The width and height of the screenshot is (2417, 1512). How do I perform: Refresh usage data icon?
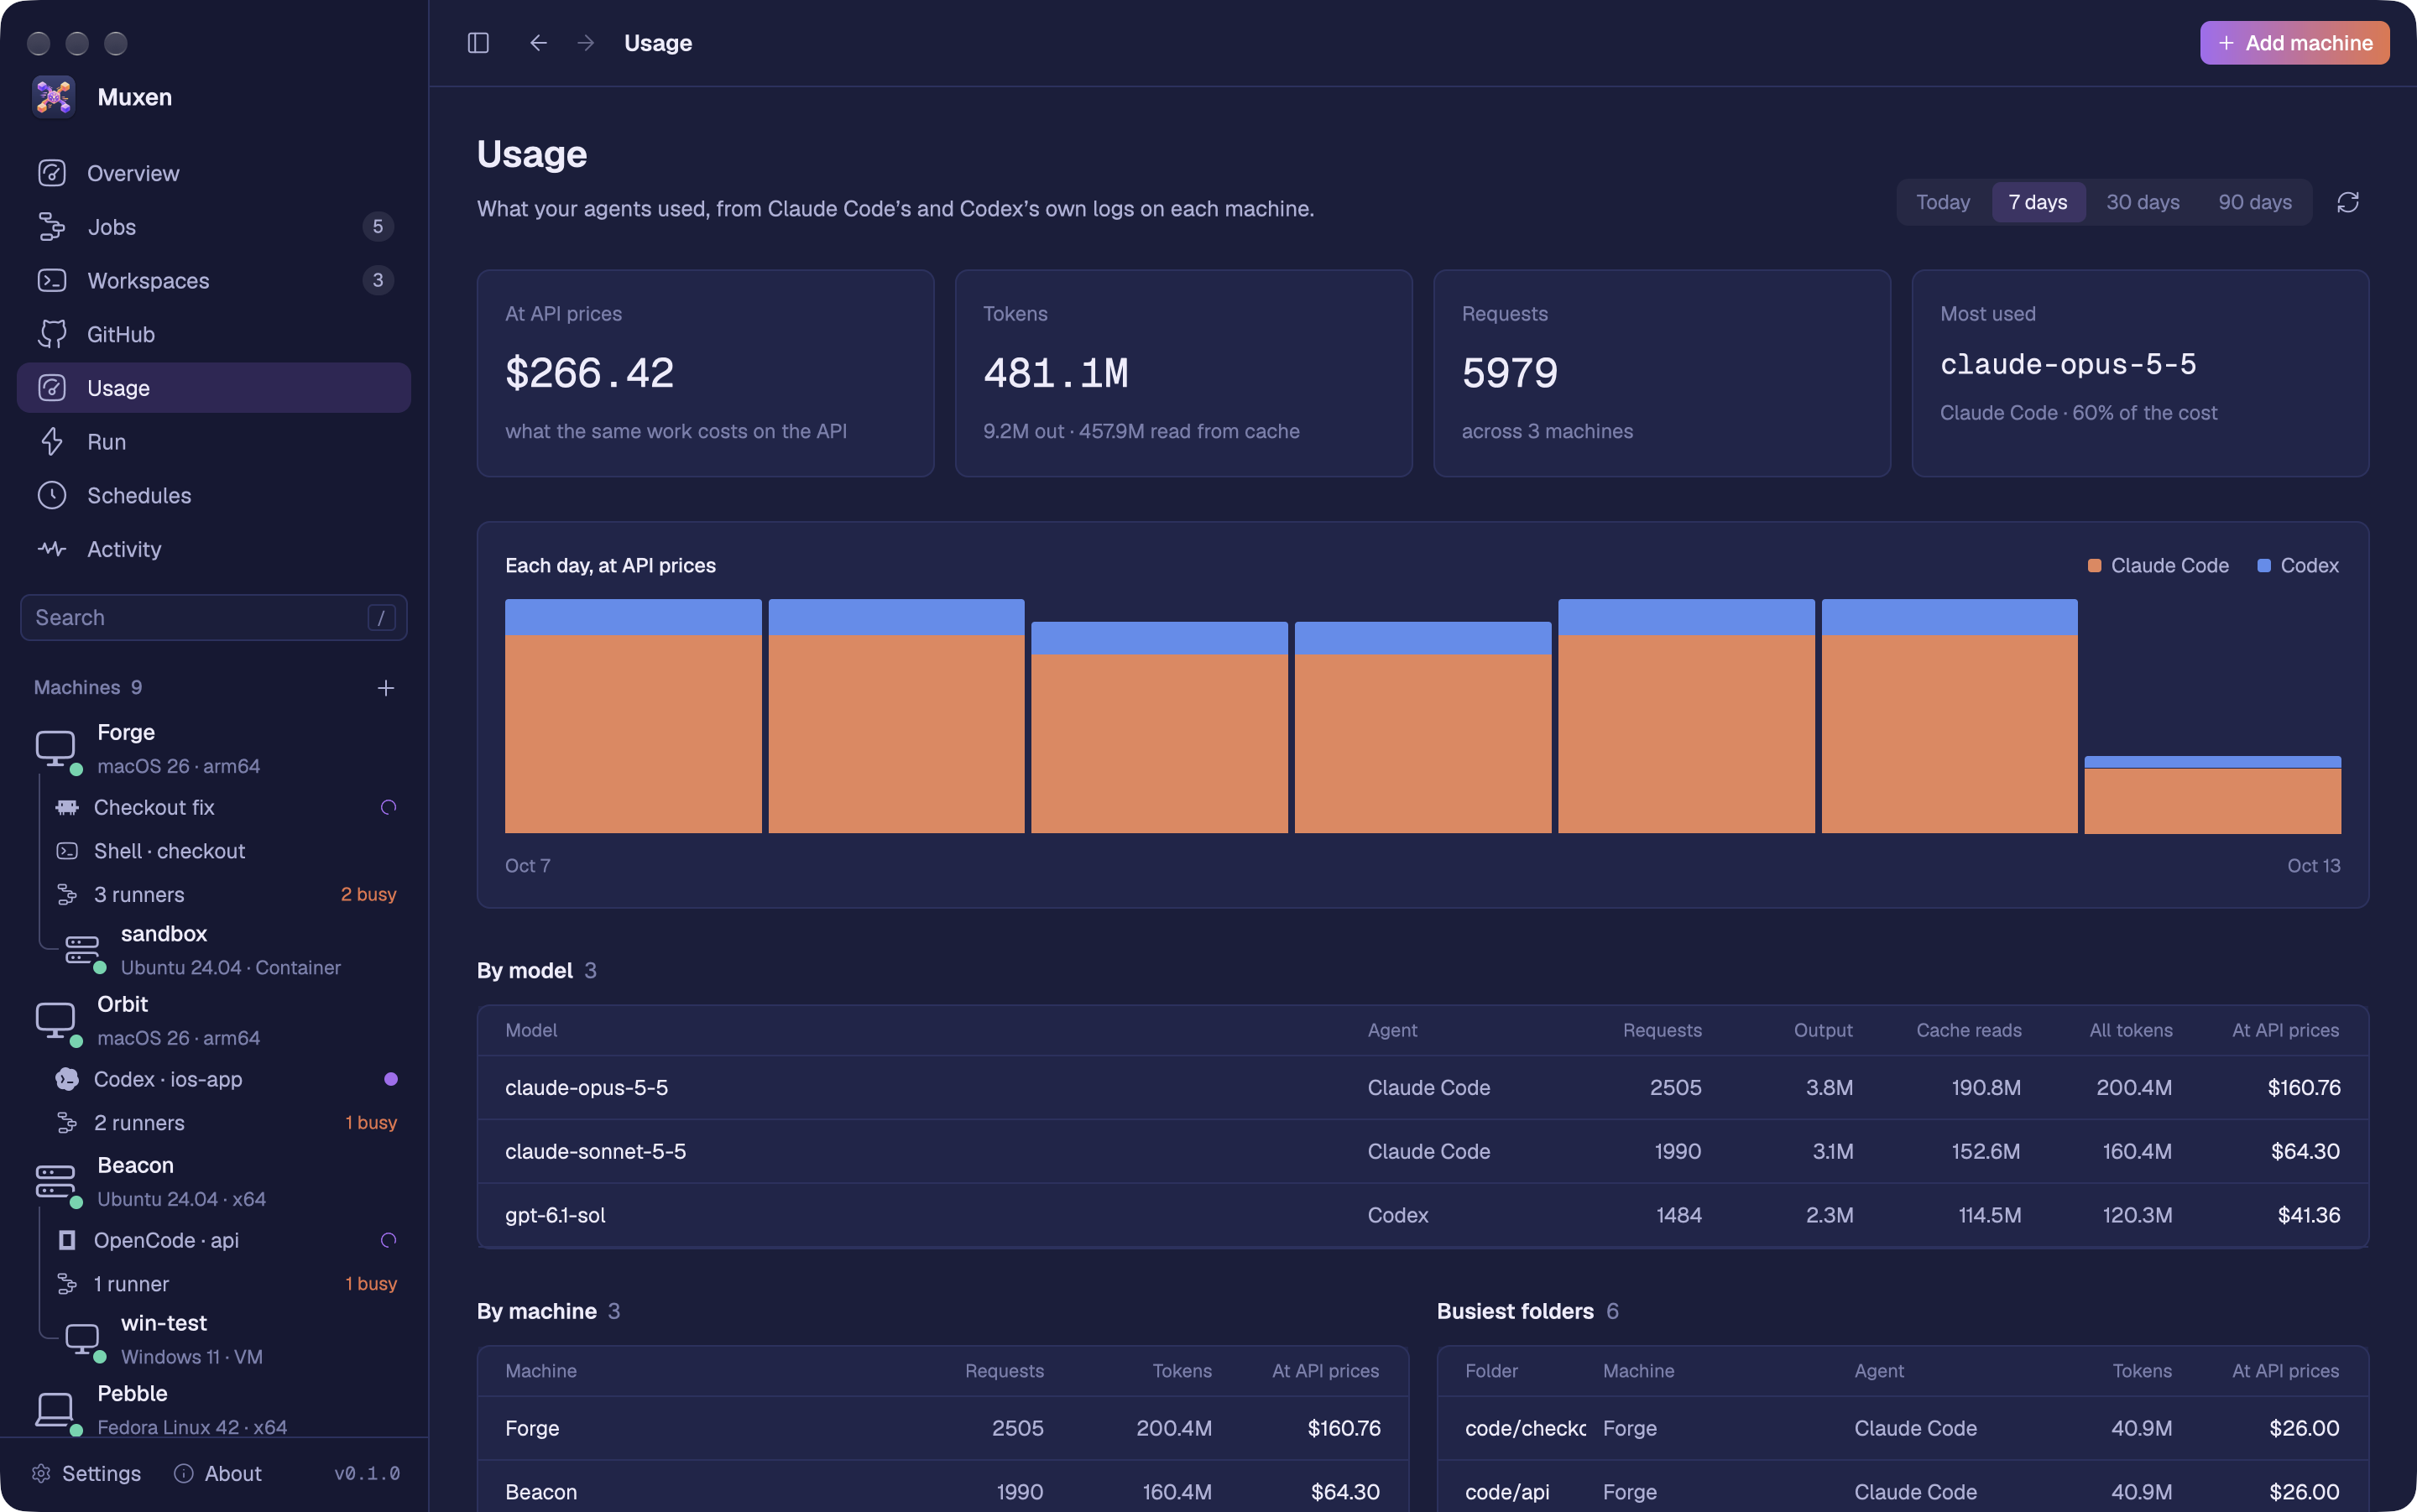(2347, 202)
